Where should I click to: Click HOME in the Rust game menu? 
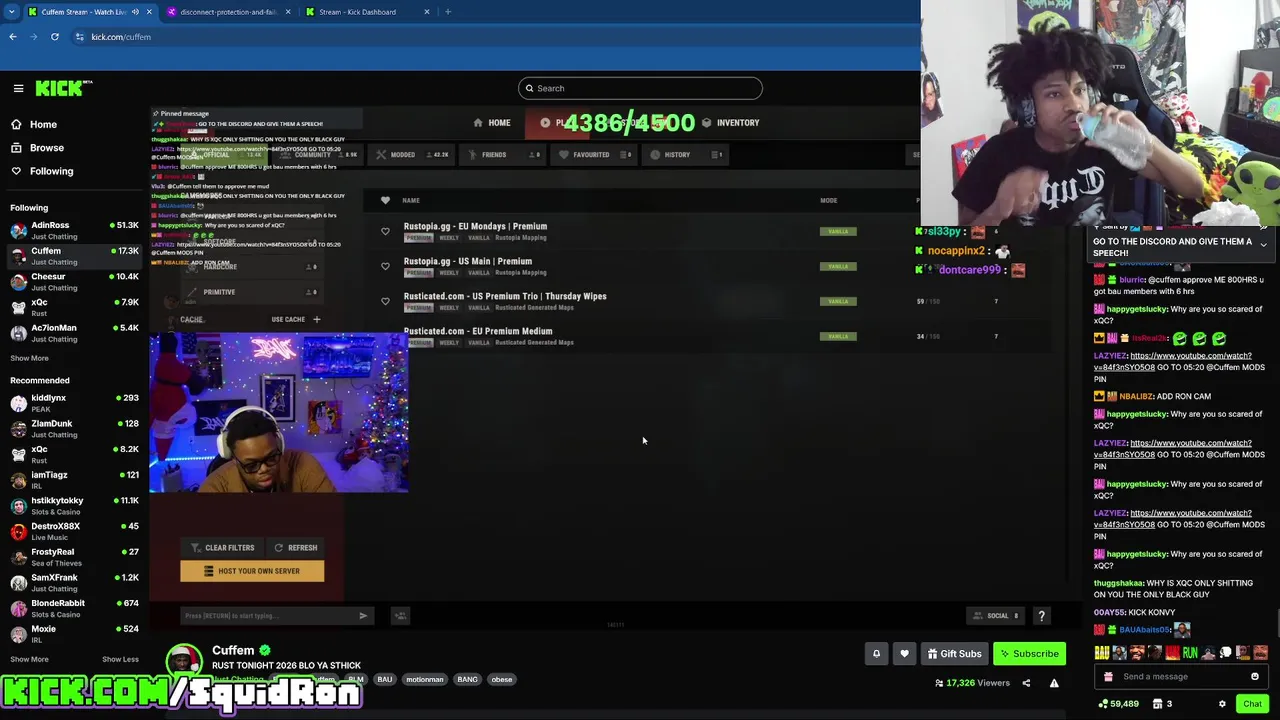pos(492,123)
